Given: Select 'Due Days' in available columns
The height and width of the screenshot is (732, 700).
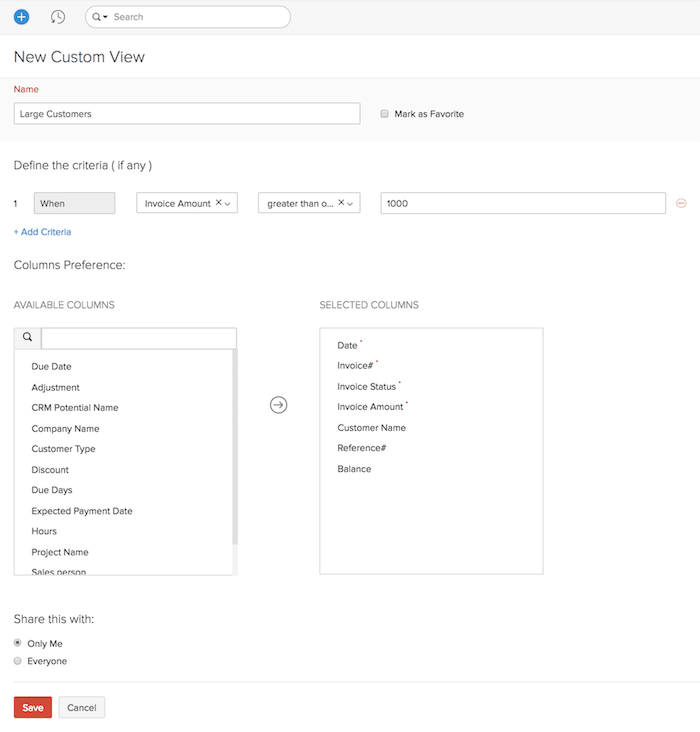Looking at the screenshot, I should 52,490.
